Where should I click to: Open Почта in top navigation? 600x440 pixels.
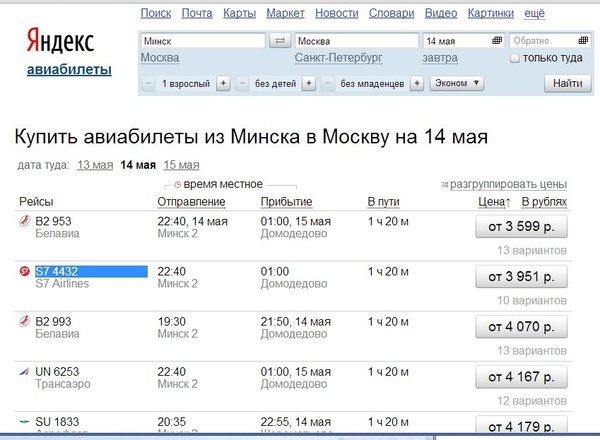[197, 13]
